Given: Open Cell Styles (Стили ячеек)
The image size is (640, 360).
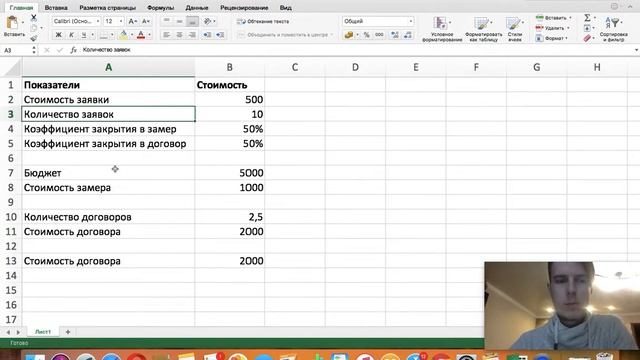Looking at the screenshot, I should 515,29.
